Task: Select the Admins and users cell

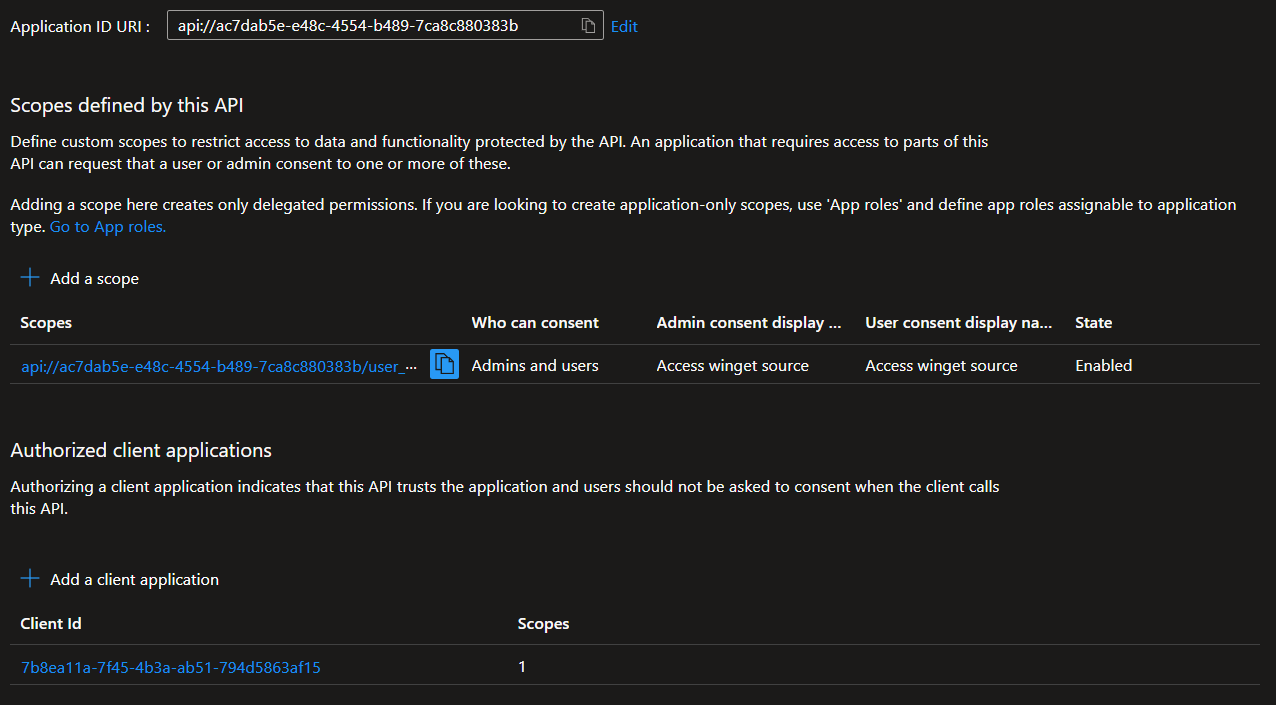Action: coord(535,366)
